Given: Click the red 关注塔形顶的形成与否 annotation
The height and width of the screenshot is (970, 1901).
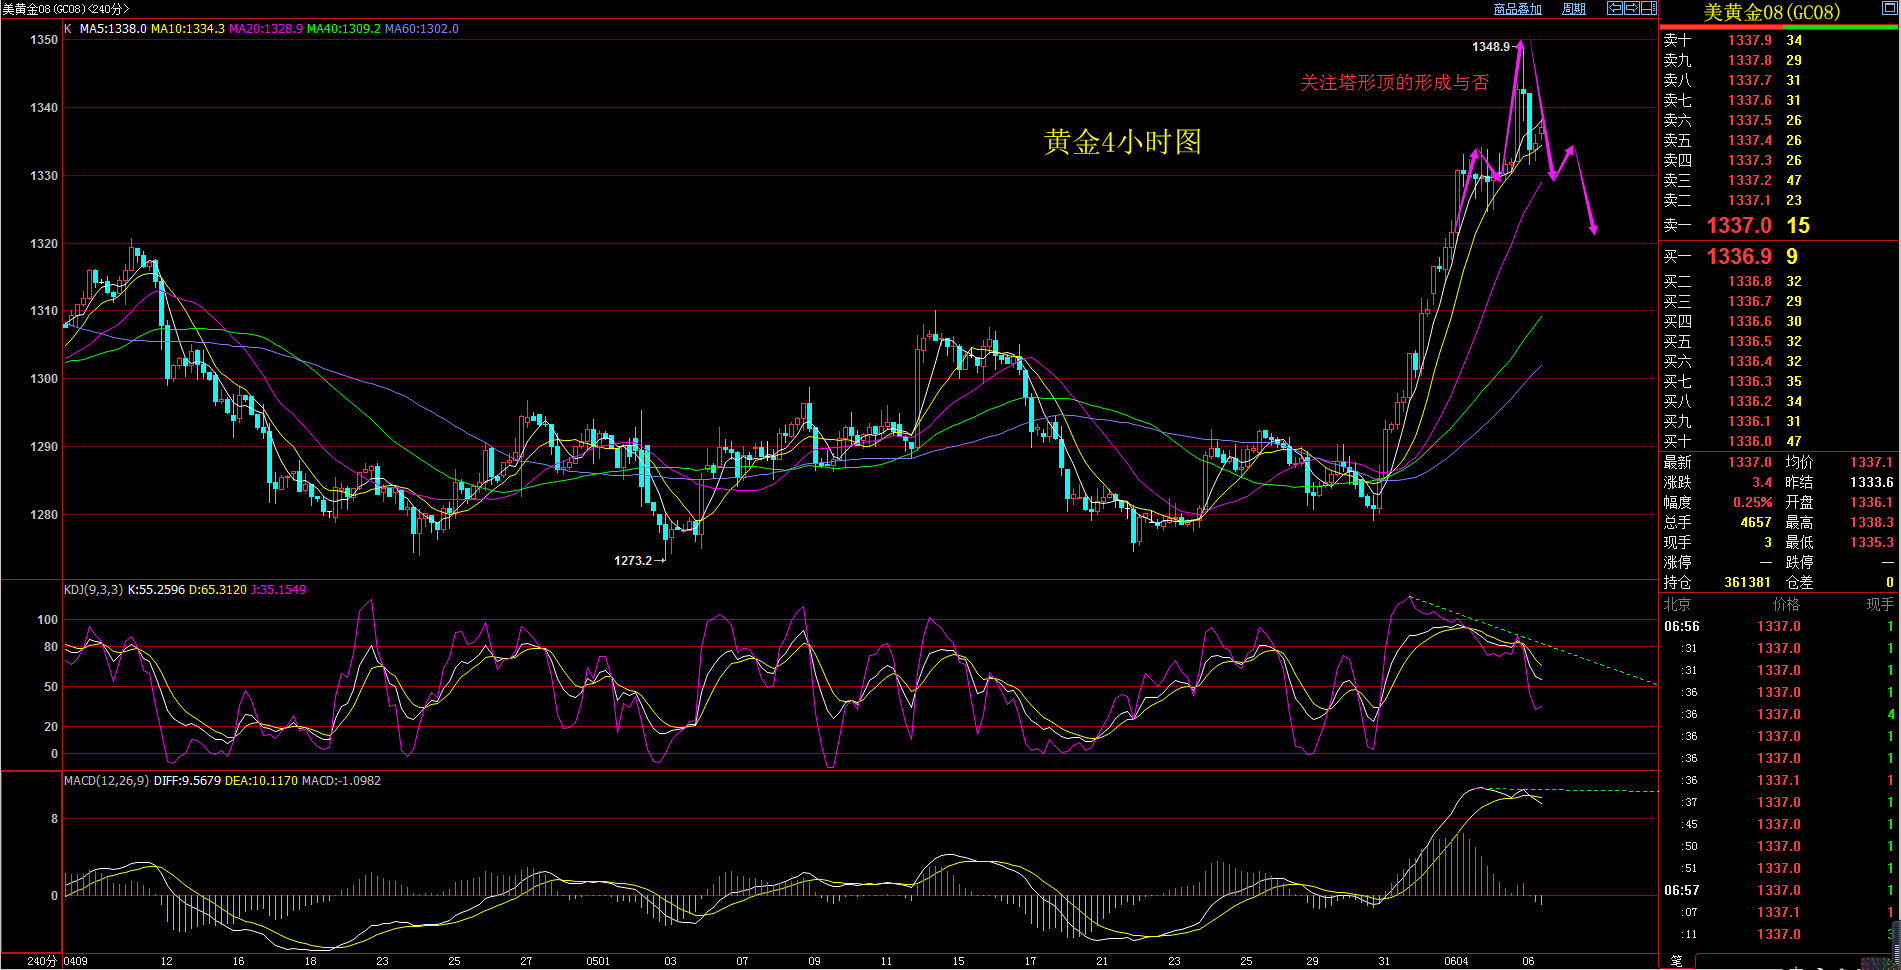Looking at the screenshot, I should [1394, 83].
